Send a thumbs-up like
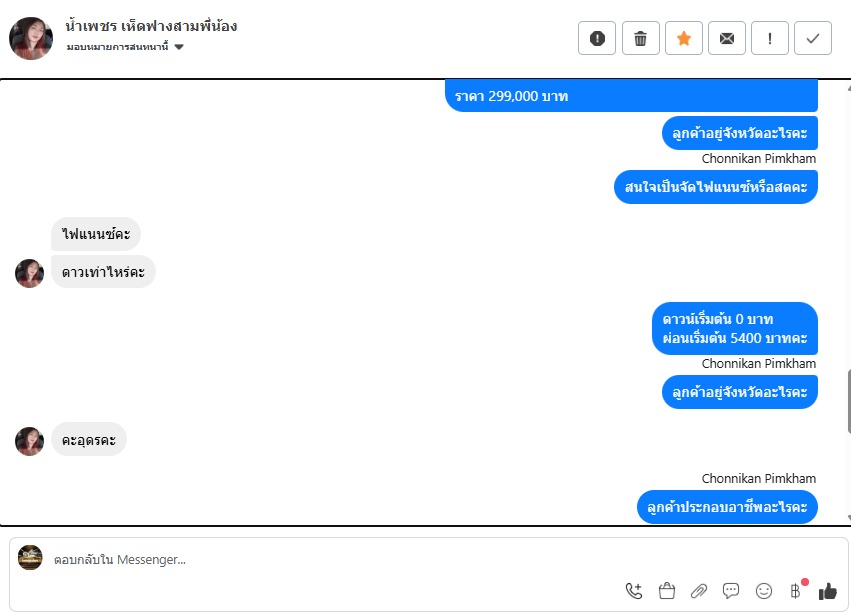Screen dimensions: 851x612 pyautogui.click(x=828, y=590)
